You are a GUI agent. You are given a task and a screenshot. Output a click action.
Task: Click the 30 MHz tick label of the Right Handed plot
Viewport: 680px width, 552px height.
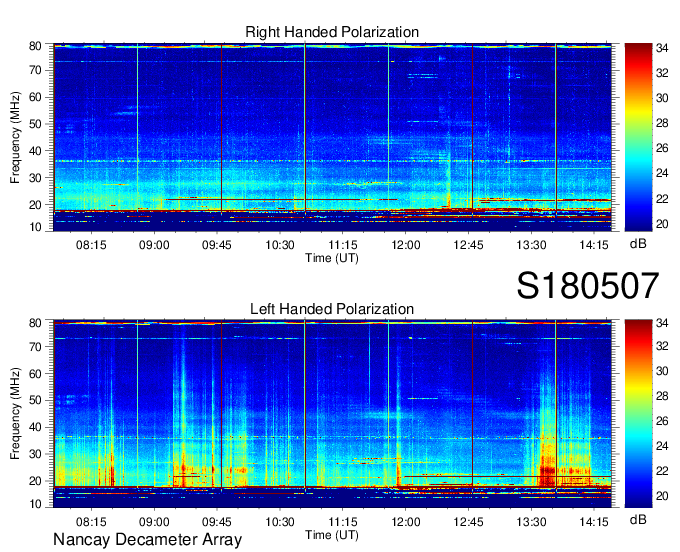tap(35, 178)
